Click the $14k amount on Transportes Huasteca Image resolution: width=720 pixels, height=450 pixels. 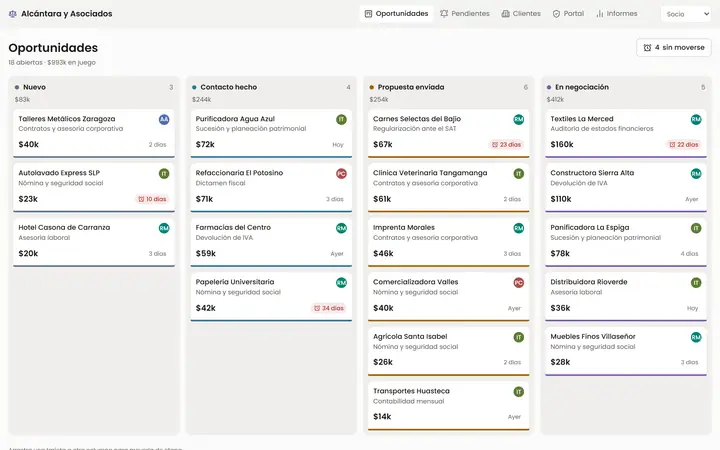382,416
